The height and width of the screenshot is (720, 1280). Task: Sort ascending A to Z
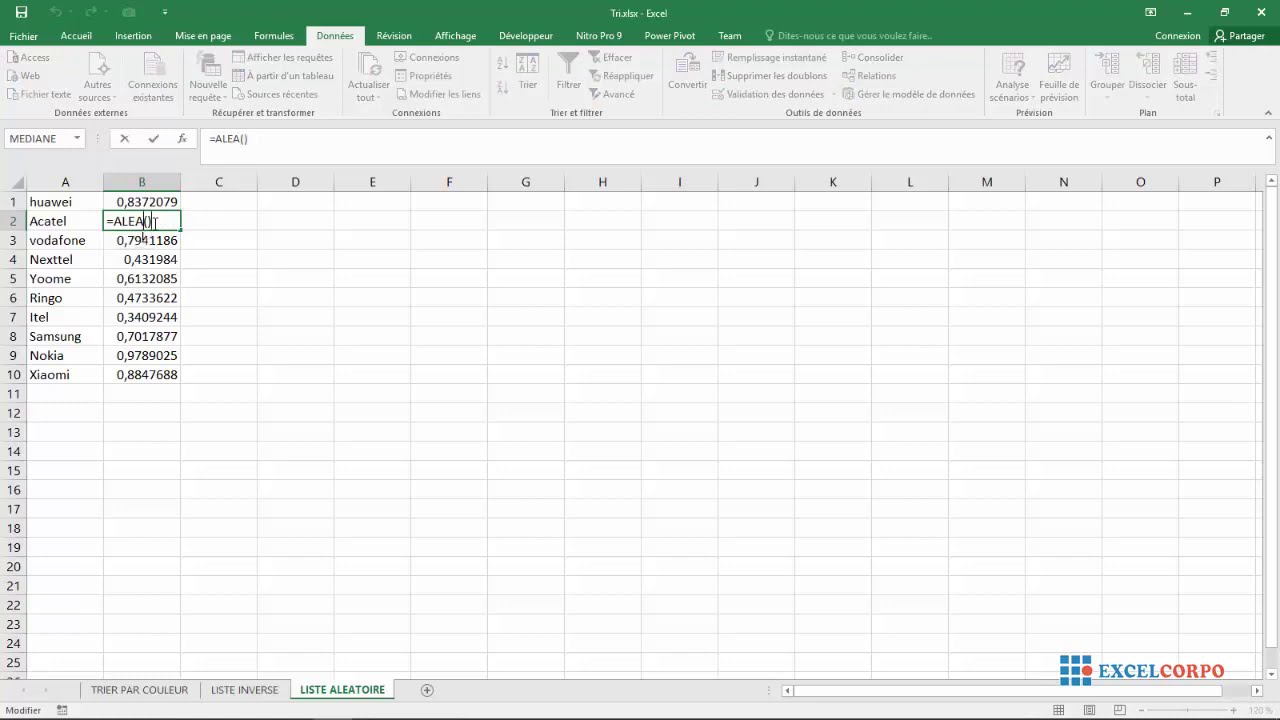502,62
